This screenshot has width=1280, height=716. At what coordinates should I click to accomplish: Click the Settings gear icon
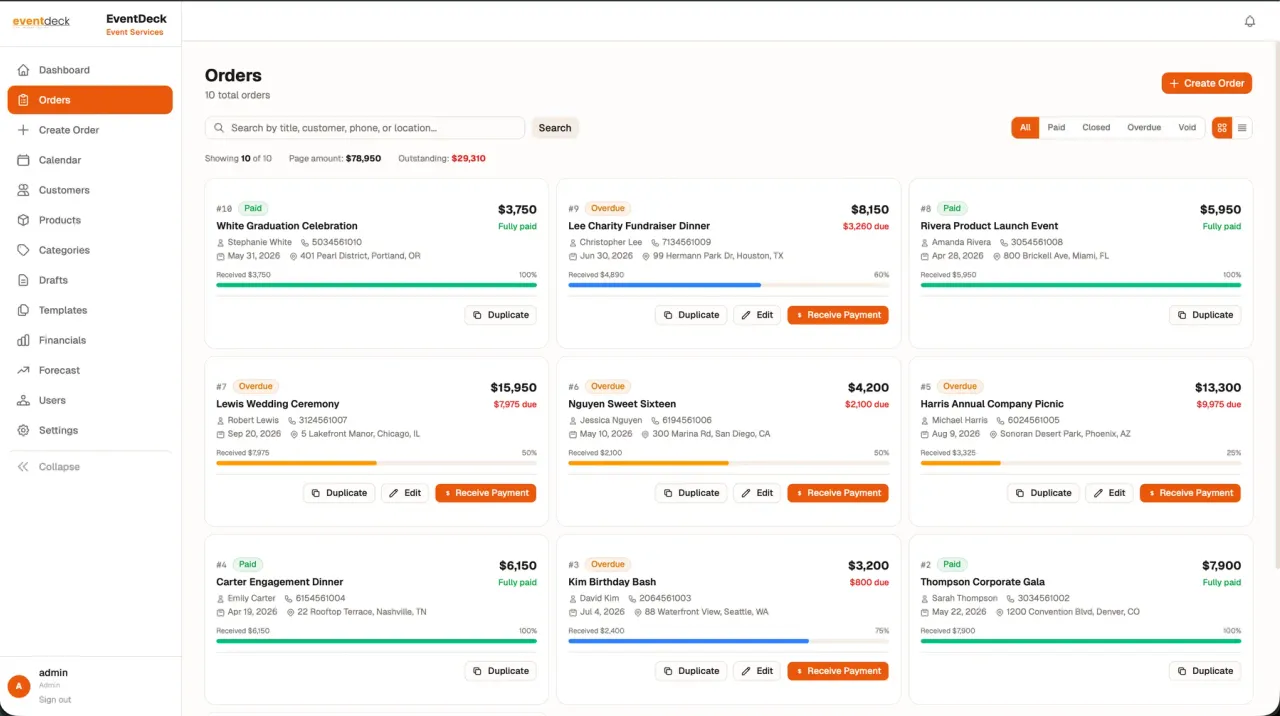coord(23,430)
